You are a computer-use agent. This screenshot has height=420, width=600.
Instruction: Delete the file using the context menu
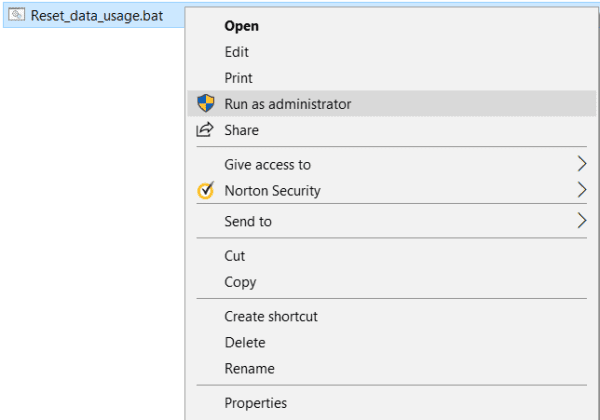point(243,342)
